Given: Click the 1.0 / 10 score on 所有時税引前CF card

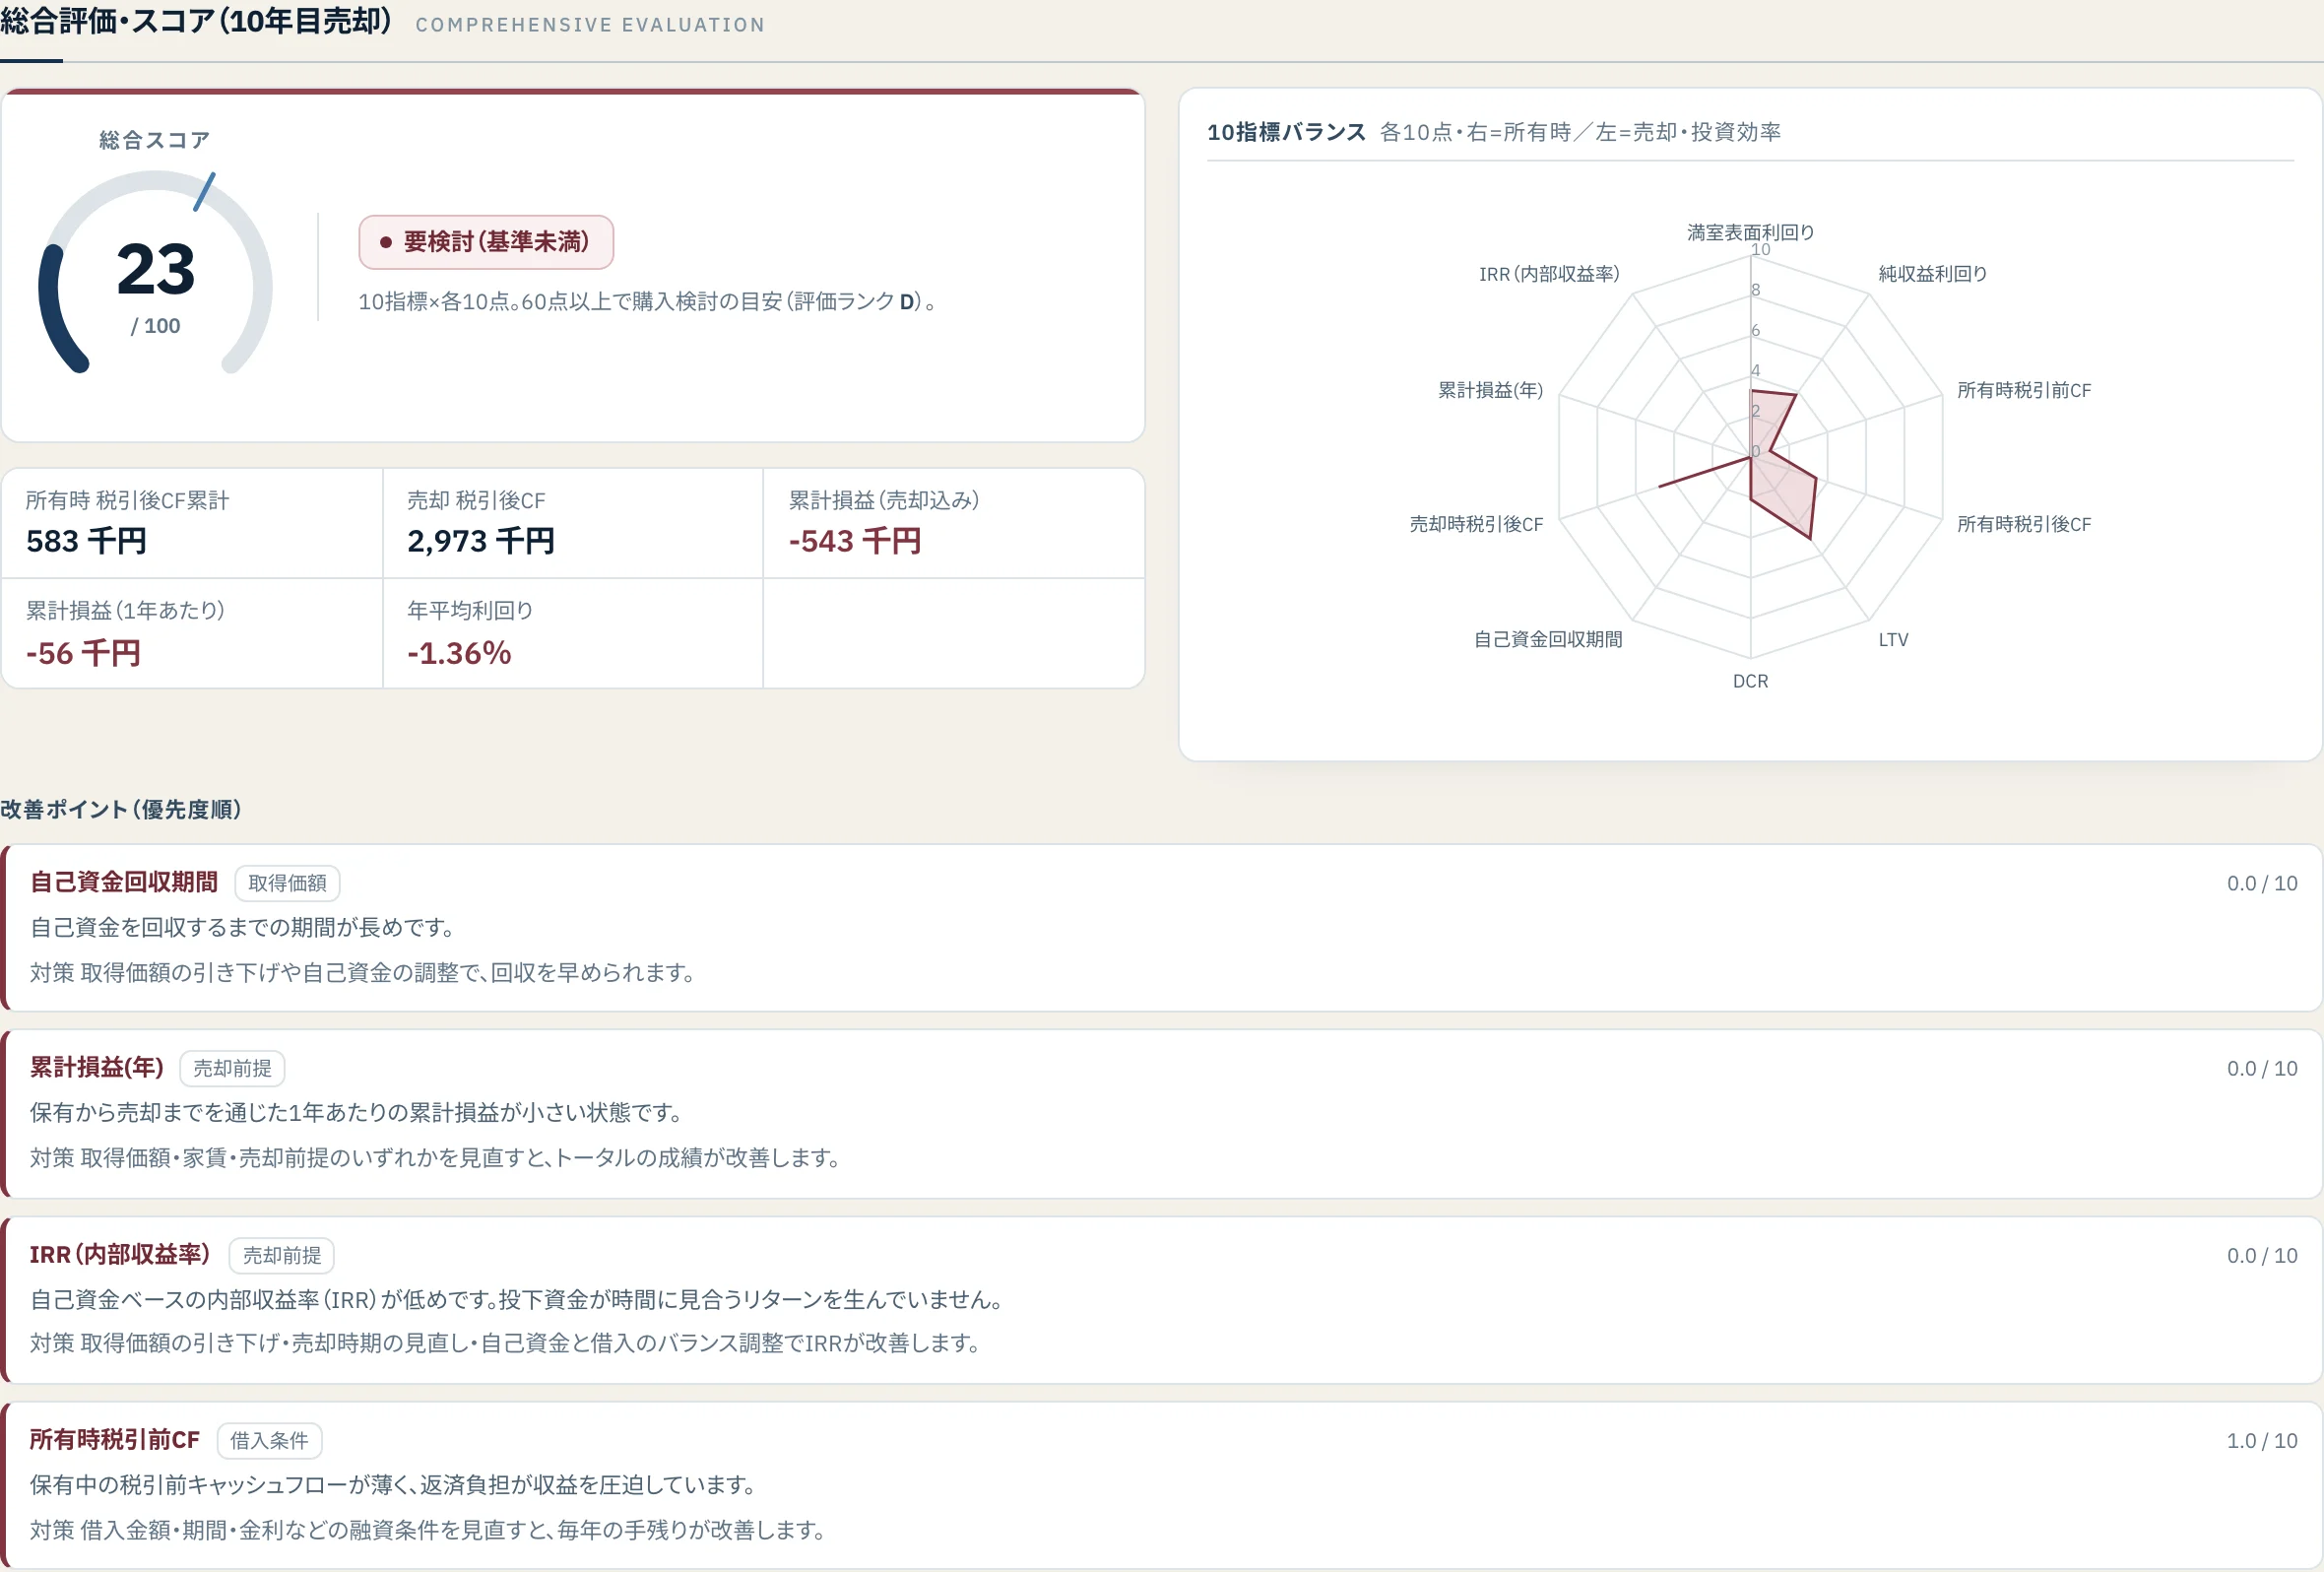Looking at the screenshot, I should (2261, 1440).
